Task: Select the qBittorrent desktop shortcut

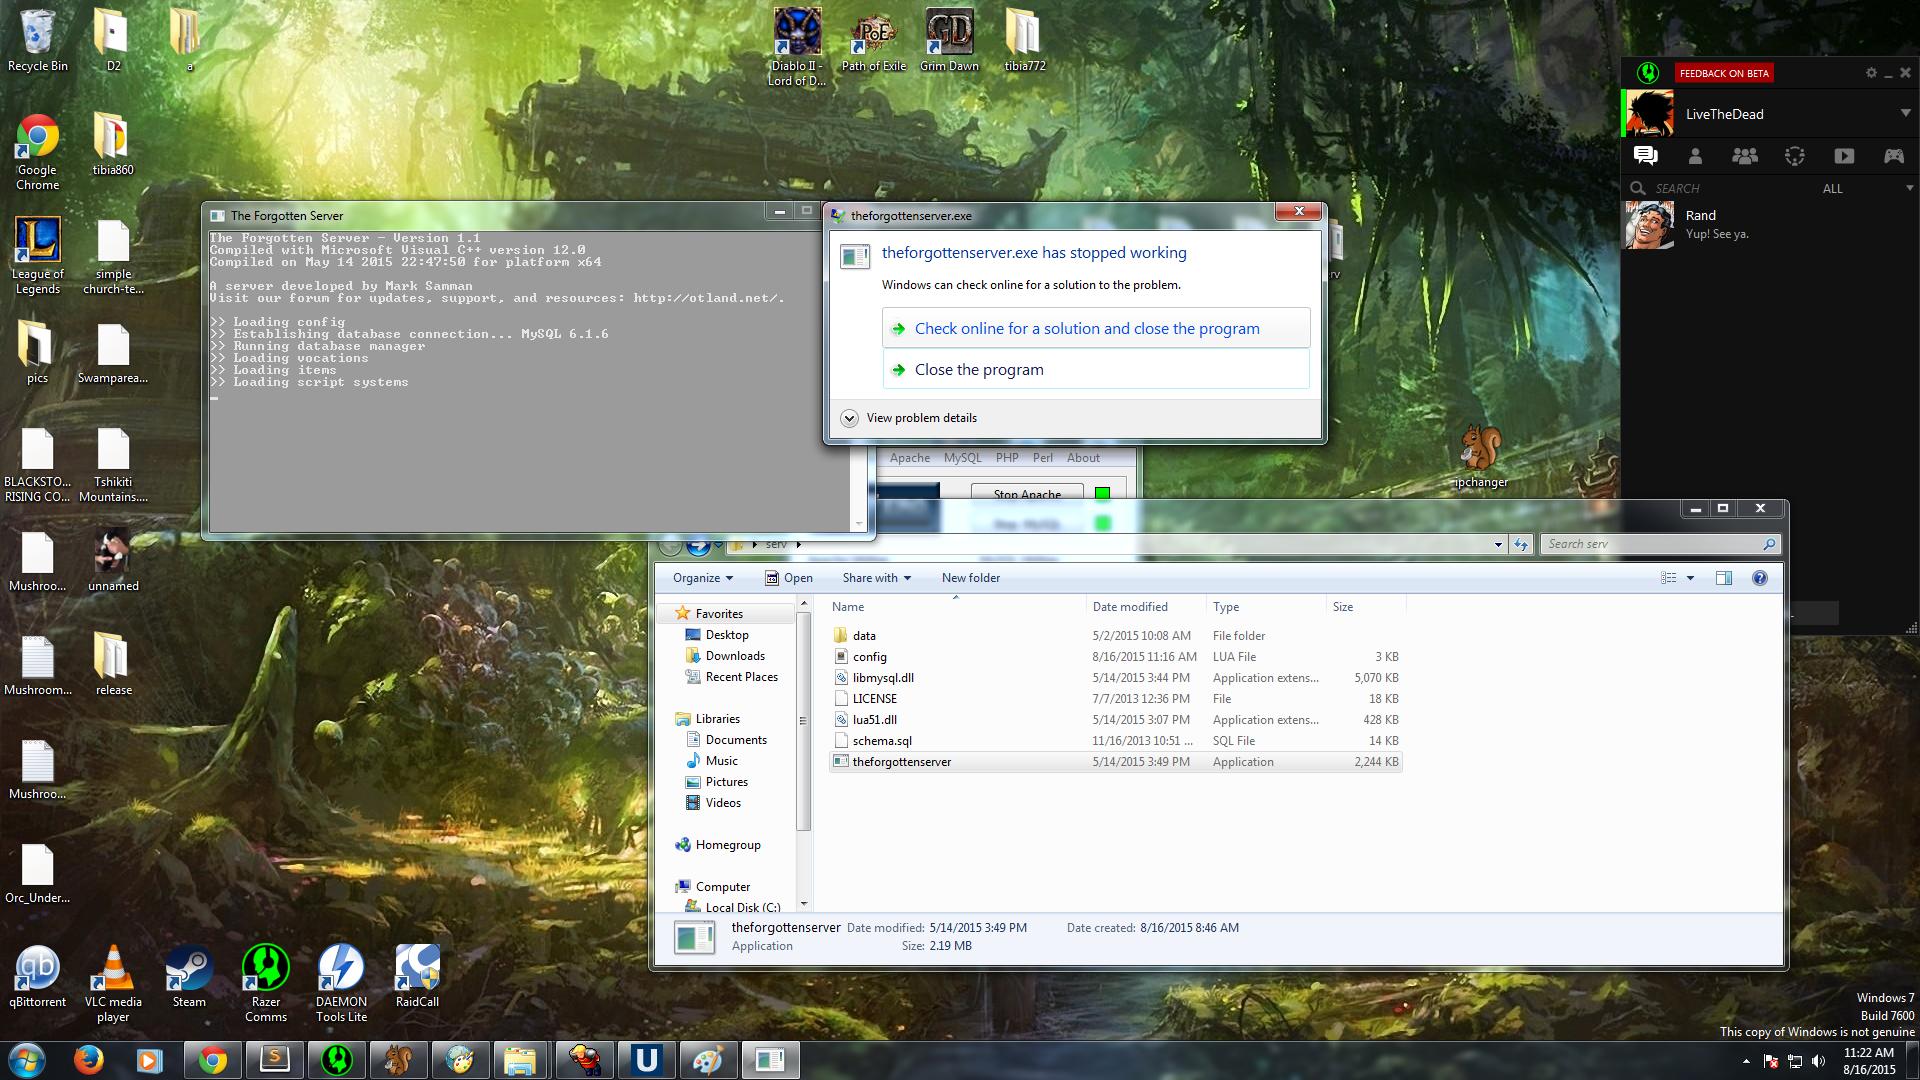Action: (38, 977)
